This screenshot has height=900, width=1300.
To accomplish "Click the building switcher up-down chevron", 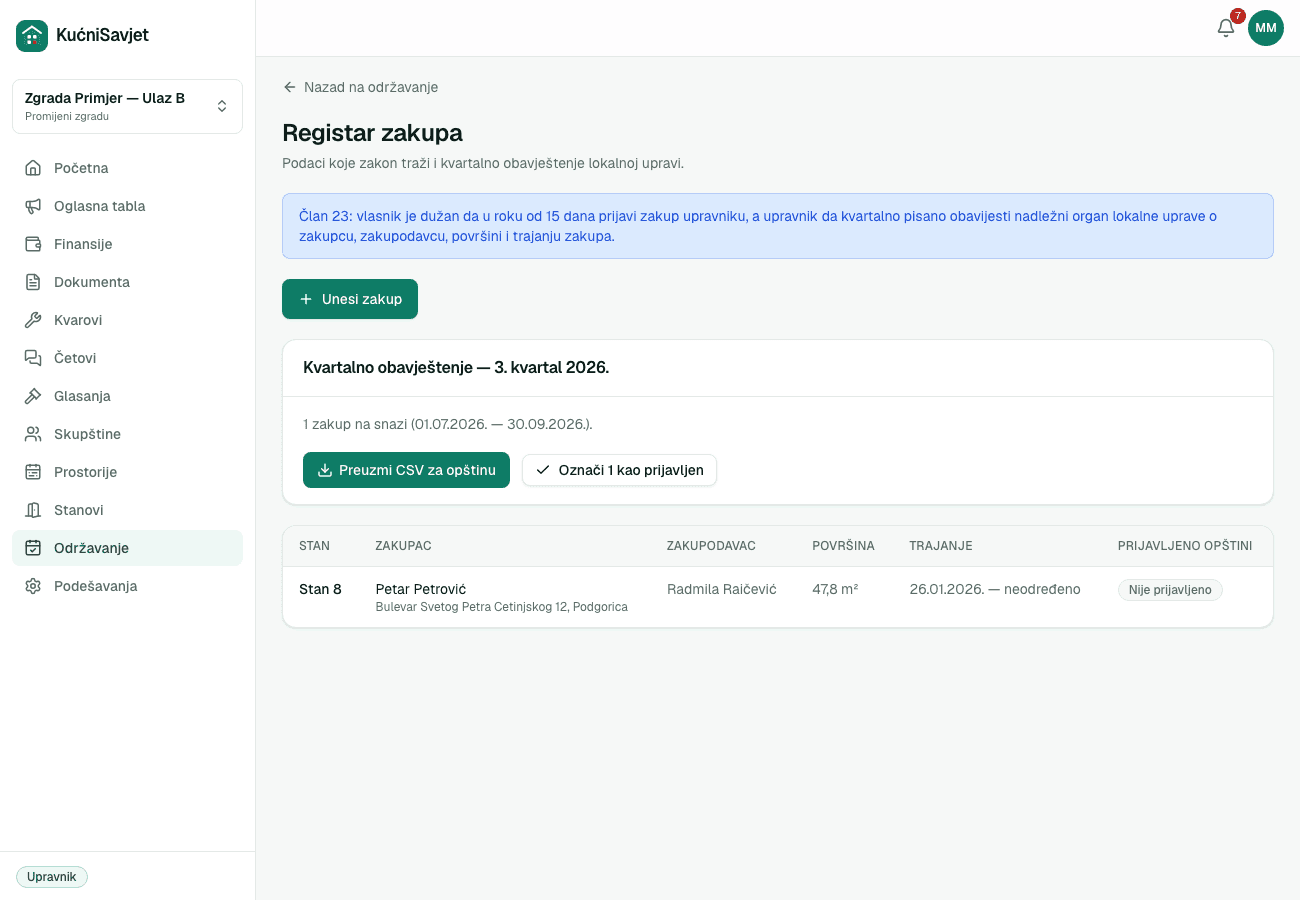I will pos(222,106).
